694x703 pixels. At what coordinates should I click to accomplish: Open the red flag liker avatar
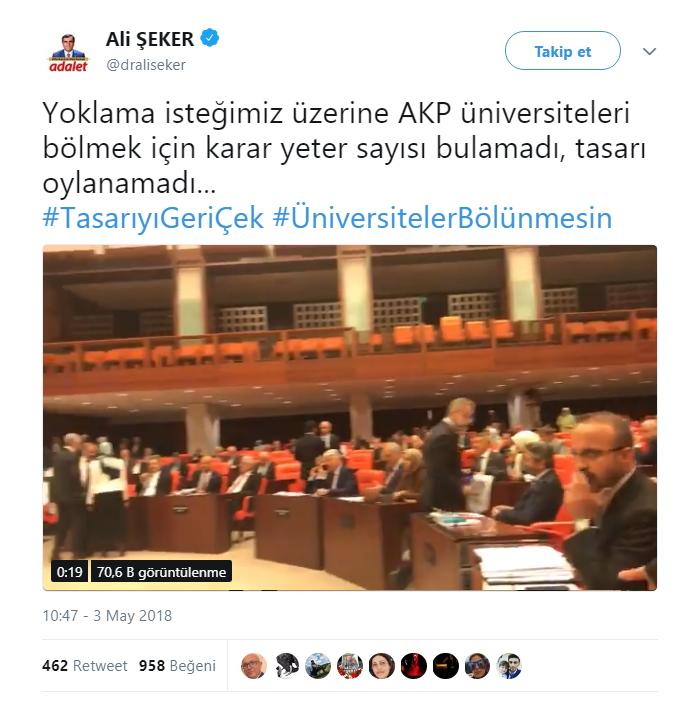(413, 665)
